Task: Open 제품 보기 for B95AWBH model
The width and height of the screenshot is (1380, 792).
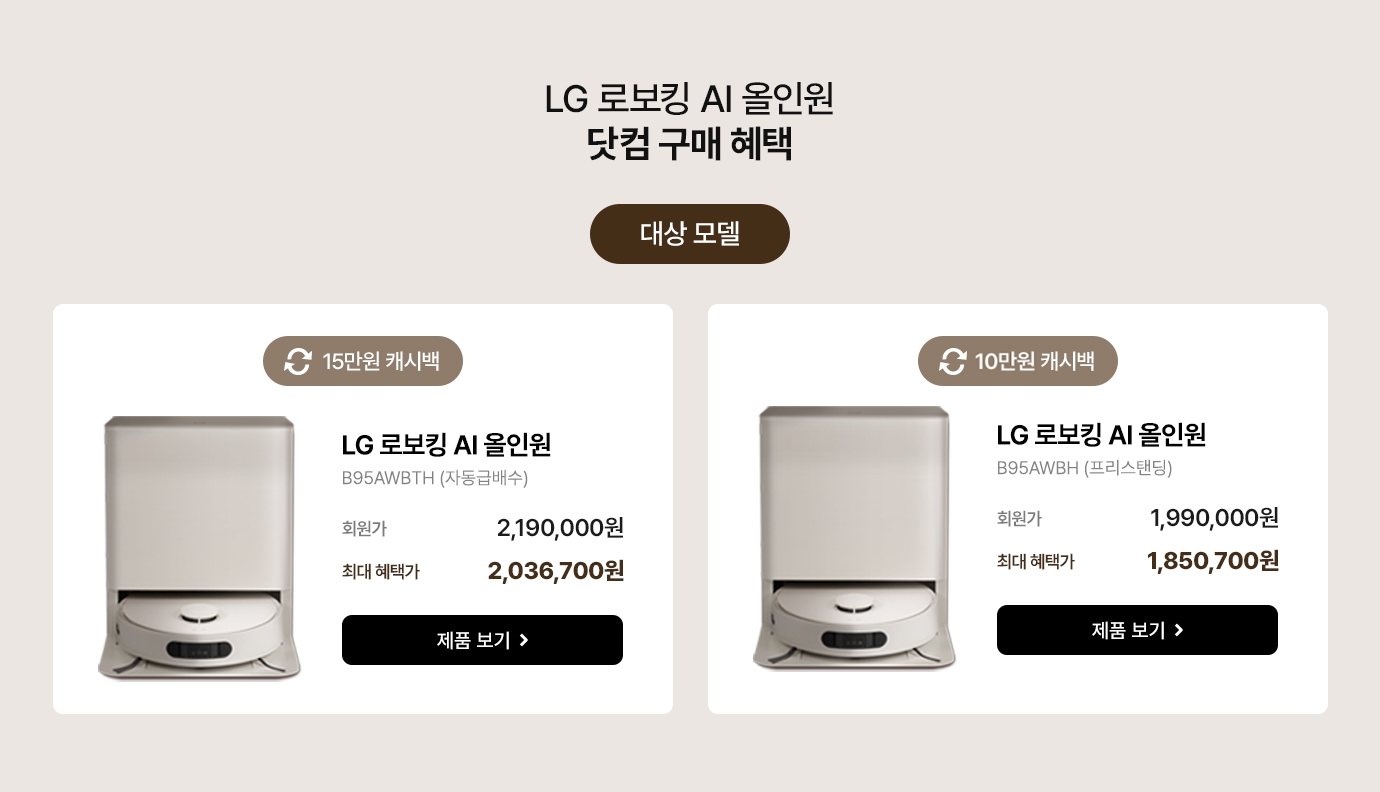Action: [1137, 630]
